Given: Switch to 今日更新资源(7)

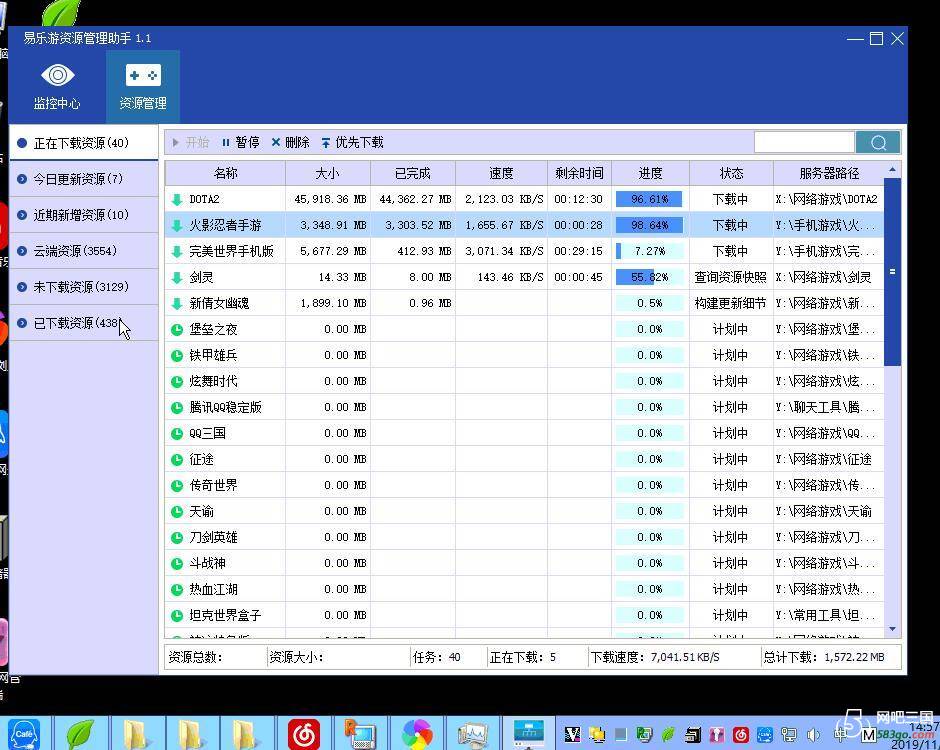Looking at the screenshot, I should pos(84,179).
